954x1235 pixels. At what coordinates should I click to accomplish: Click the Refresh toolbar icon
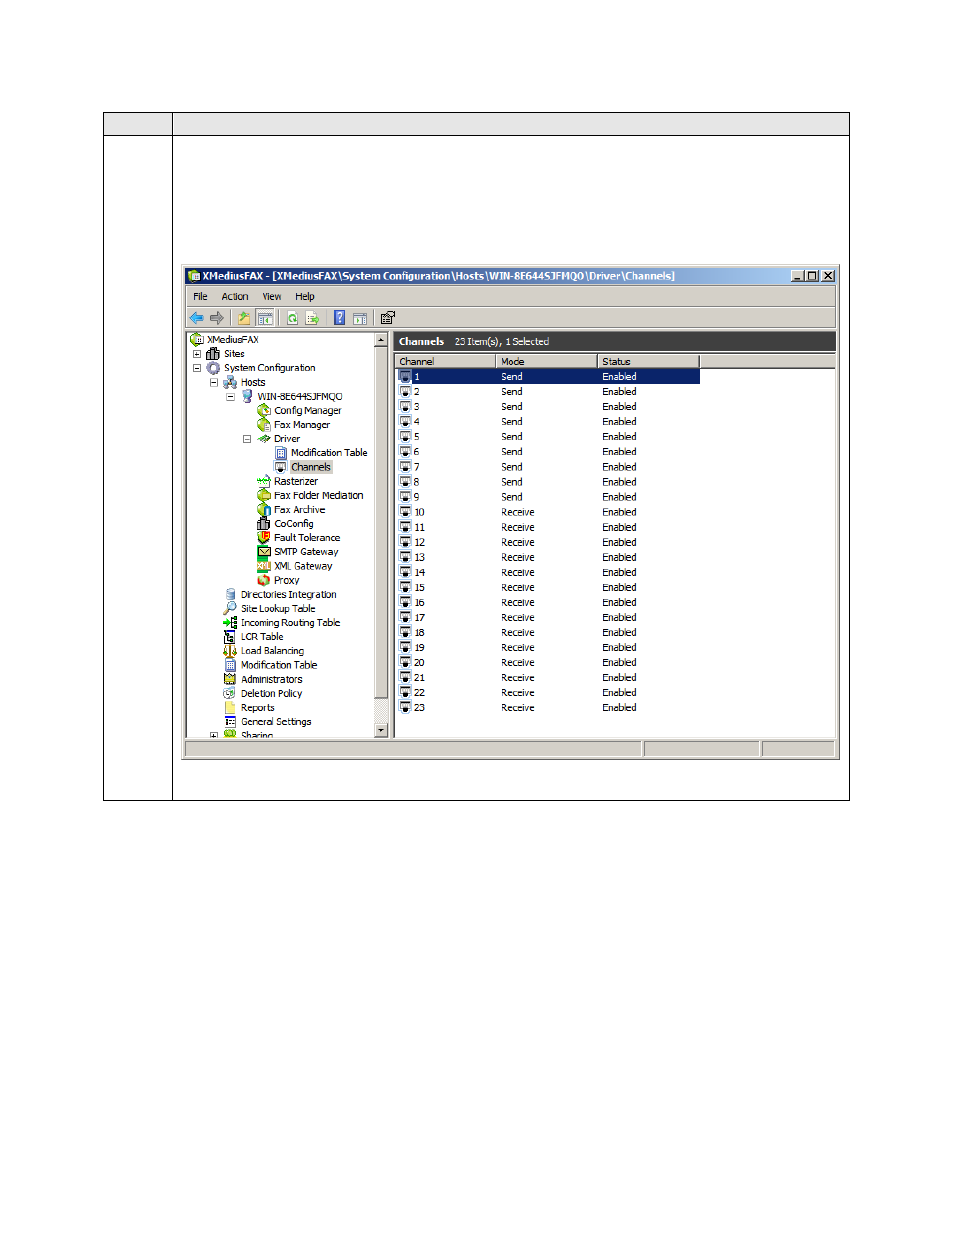coord(293,318)
